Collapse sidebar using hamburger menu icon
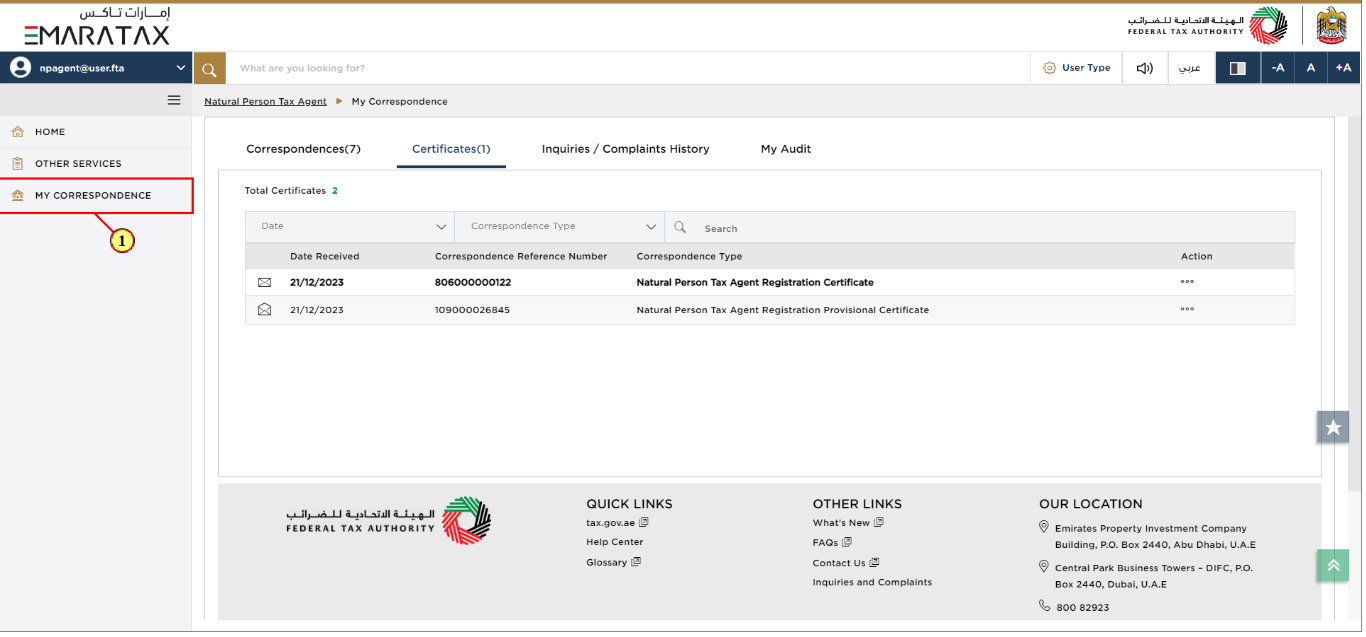Image resolution: width=1366 pixels, height=637 pixels. tap(174, 100)
